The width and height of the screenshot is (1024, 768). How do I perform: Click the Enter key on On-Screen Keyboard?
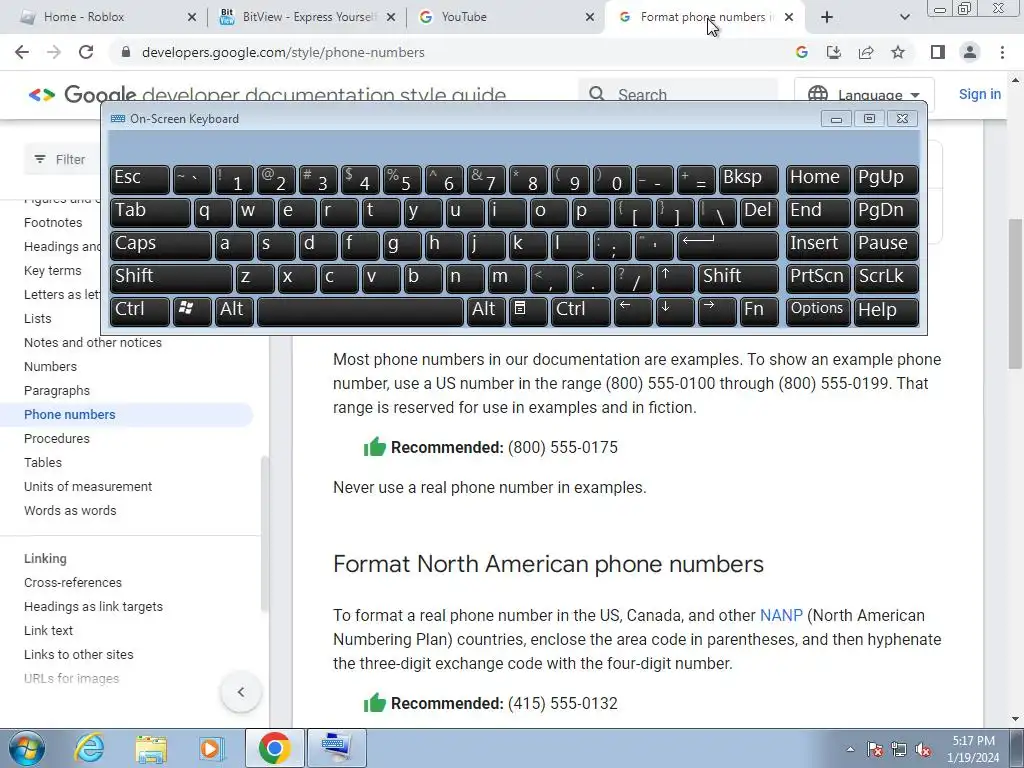coord(728,245)
